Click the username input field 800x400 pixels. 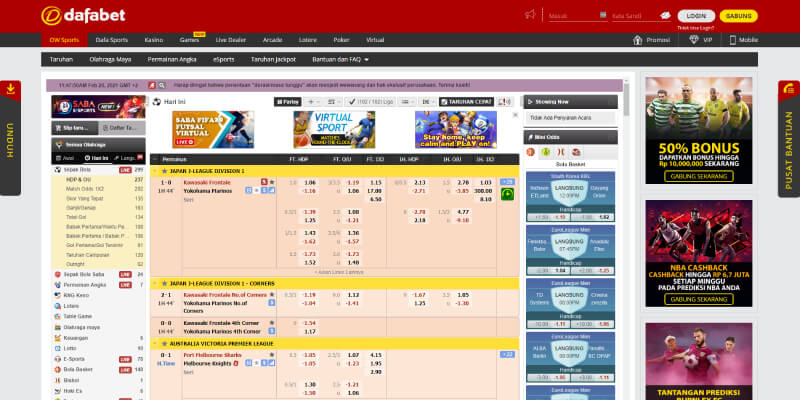pyautogui.click(x=578, y=16)
